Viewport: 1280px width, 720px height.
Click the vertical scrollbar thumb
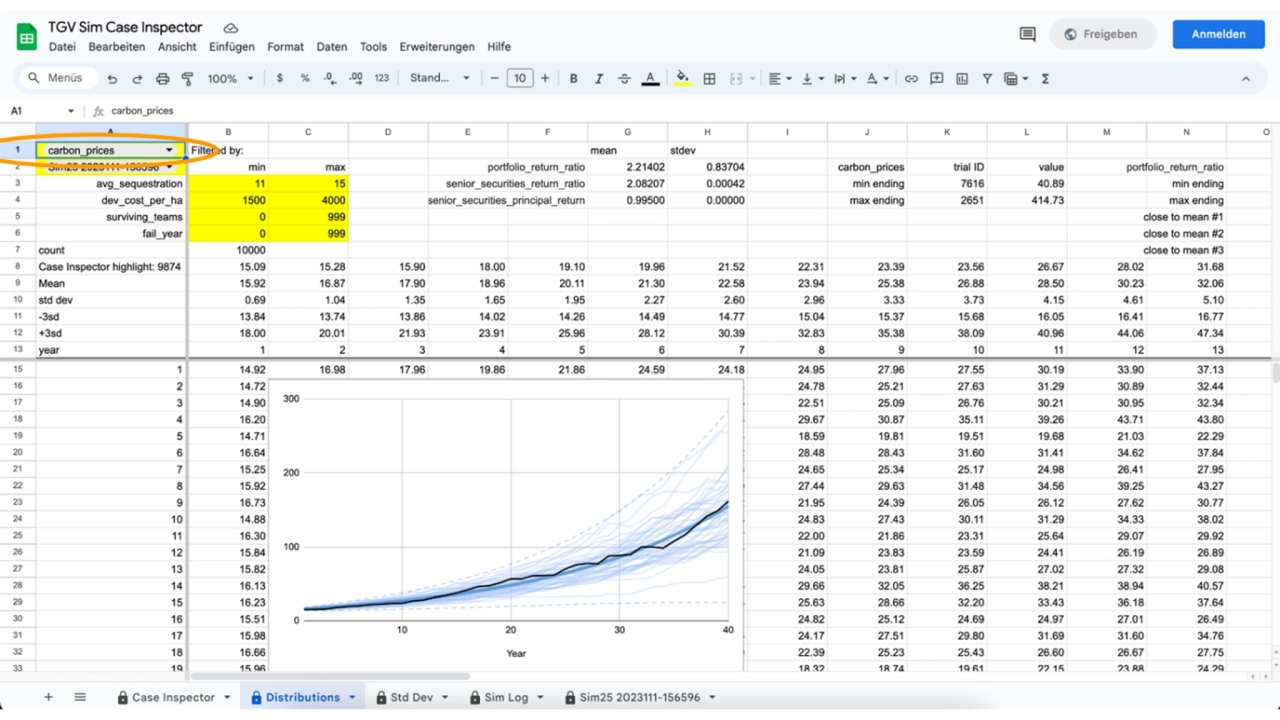[x=1275, y=372]
